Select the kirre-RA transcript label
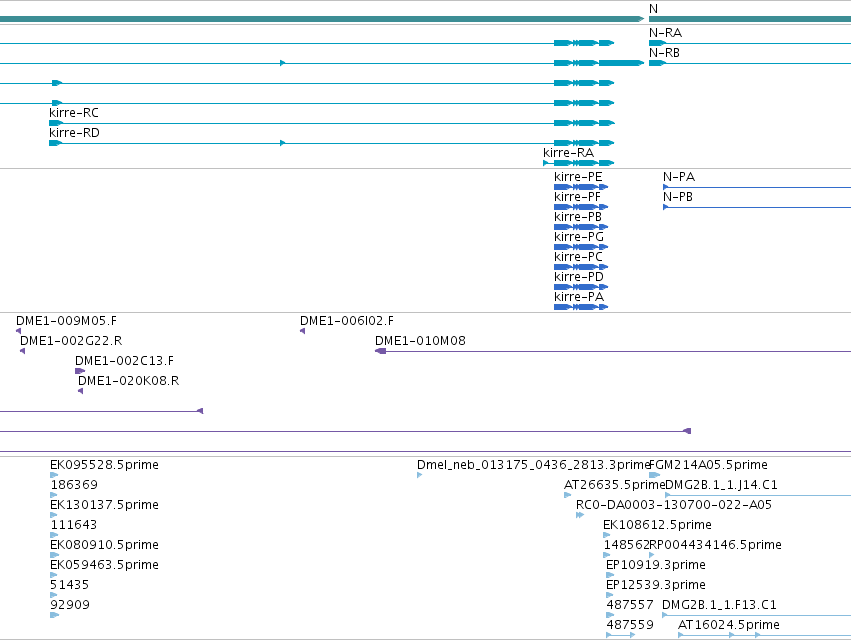This screenshot has width=851, height=640. coord(568,153)
